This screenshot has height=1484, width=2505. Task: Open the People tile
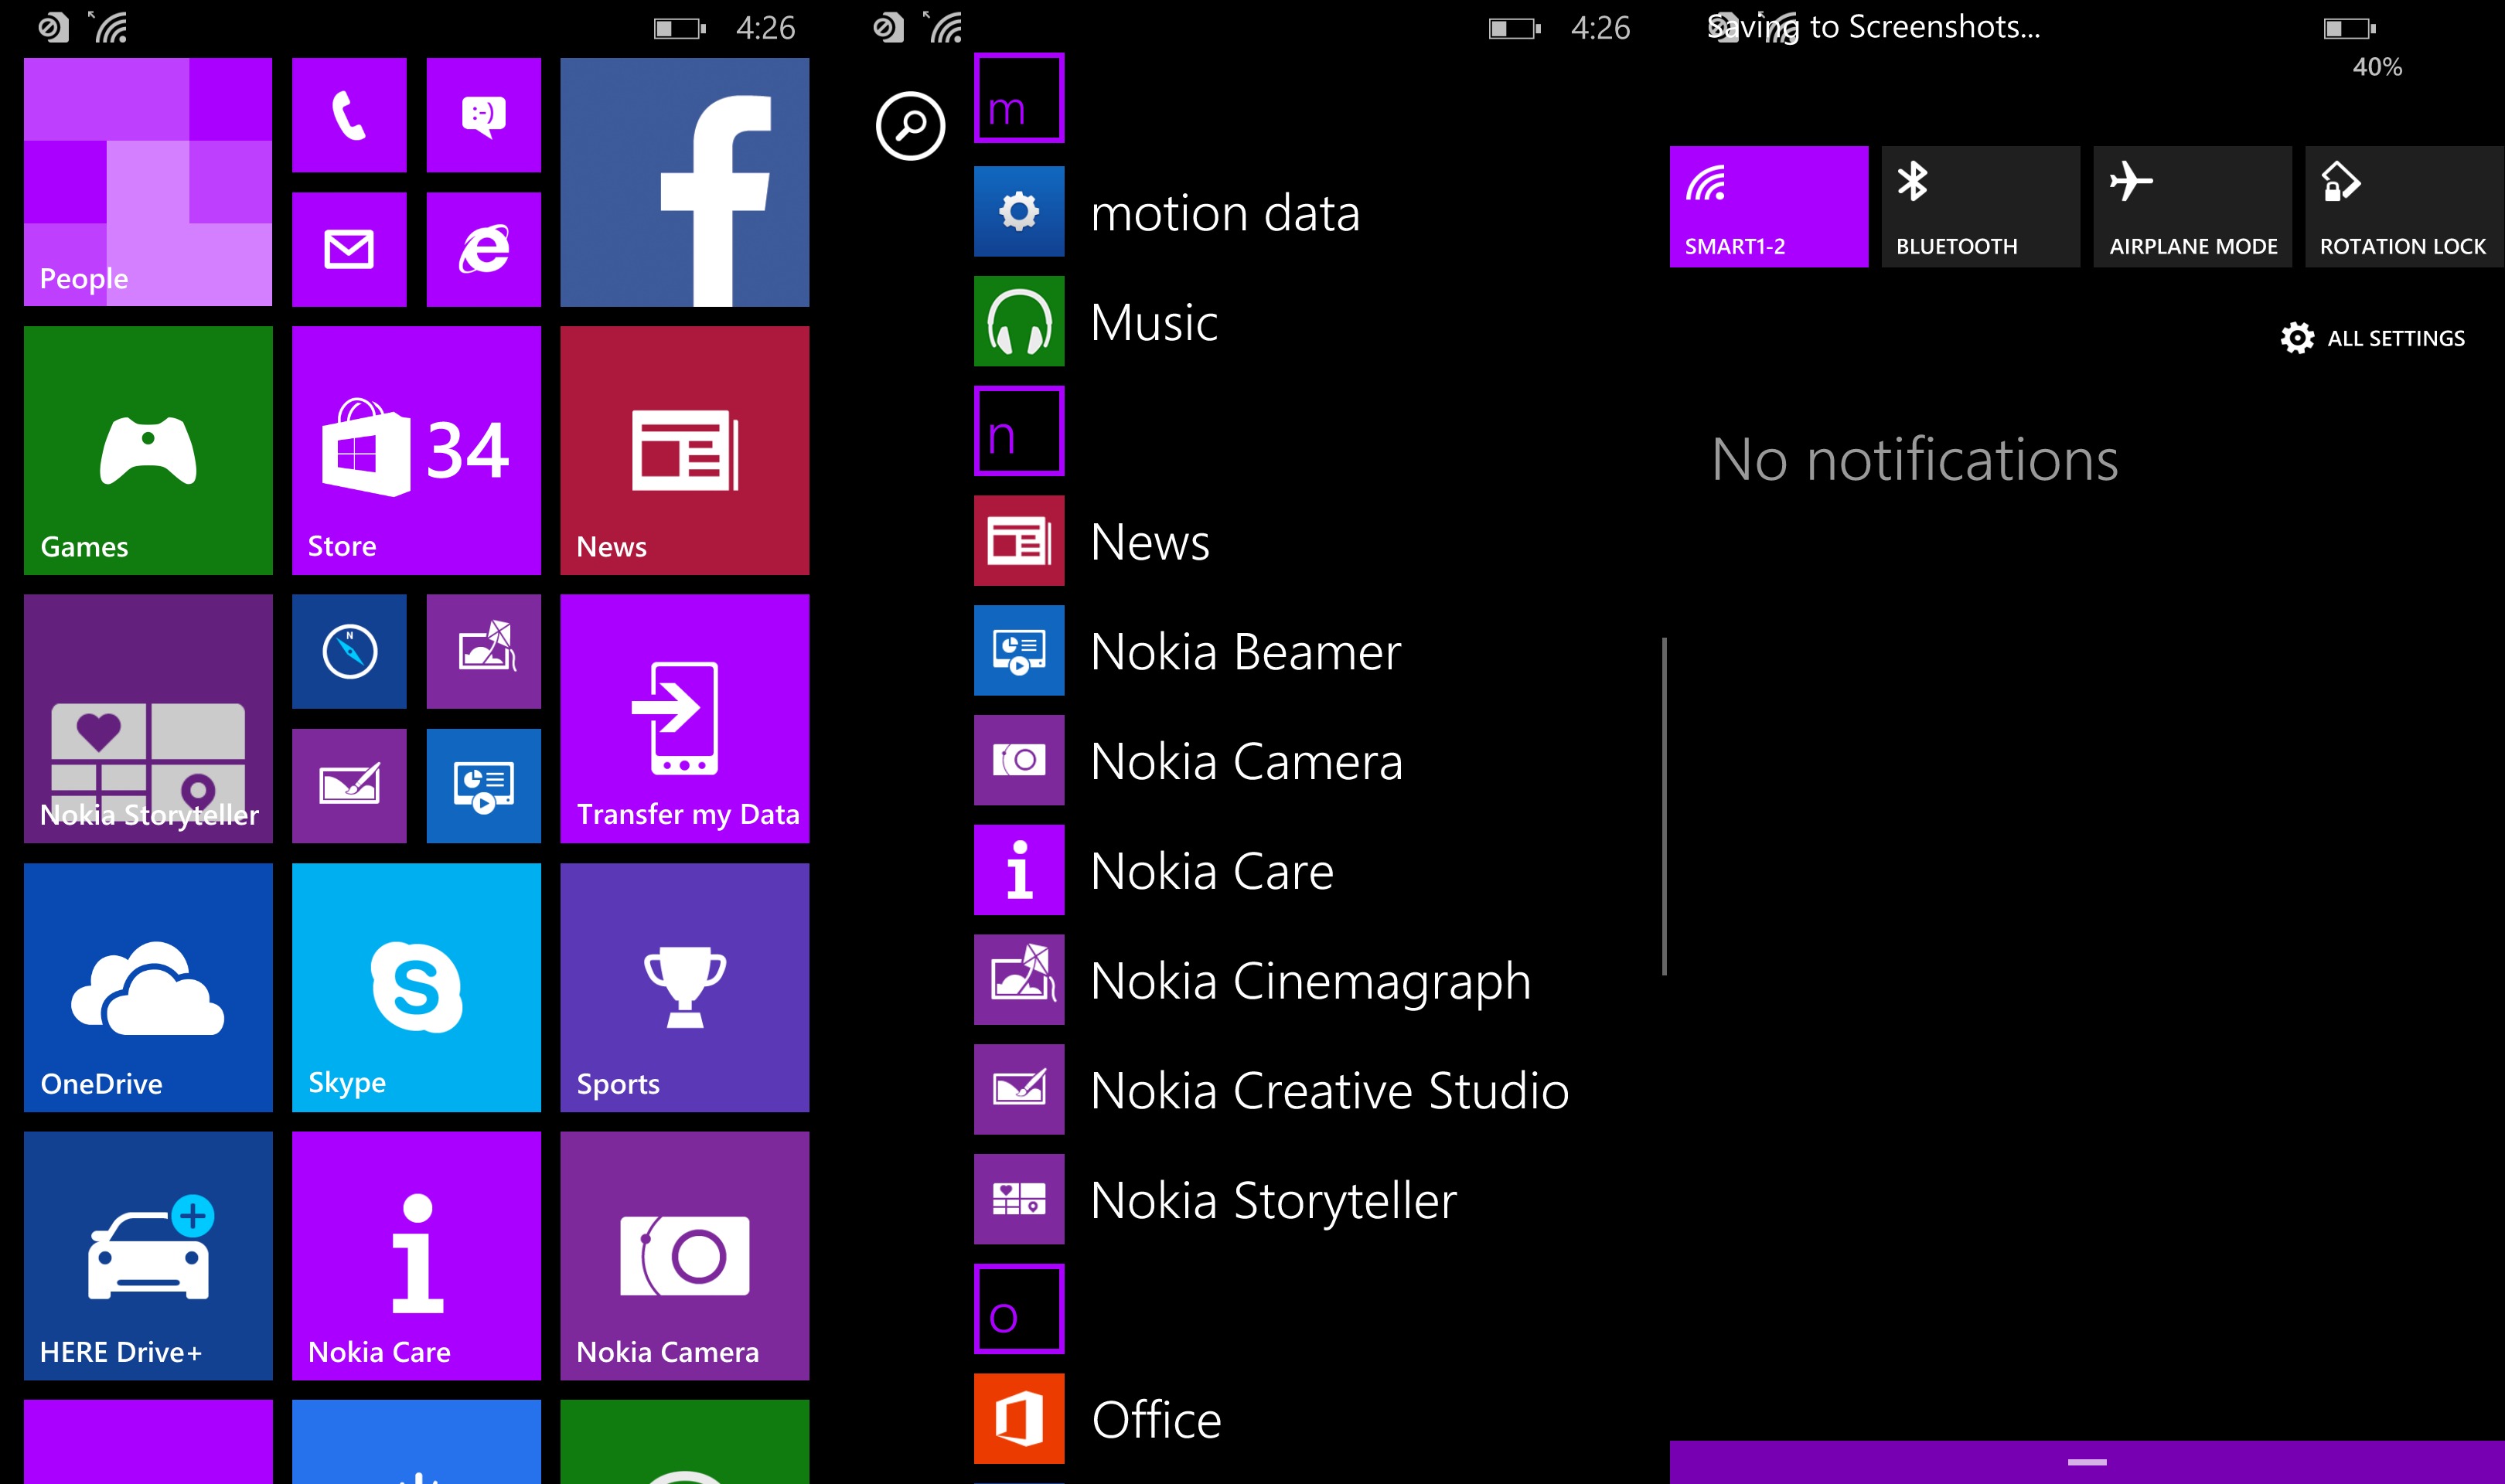148,182
